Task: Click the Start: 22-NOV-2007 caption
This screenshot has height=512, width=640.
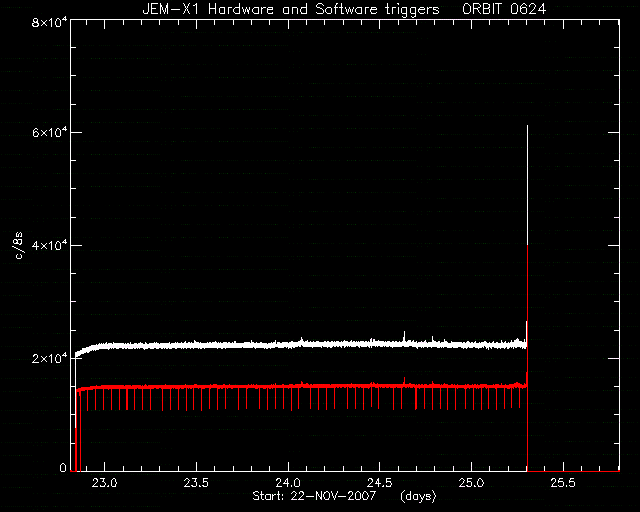Action: click(314, 496)
